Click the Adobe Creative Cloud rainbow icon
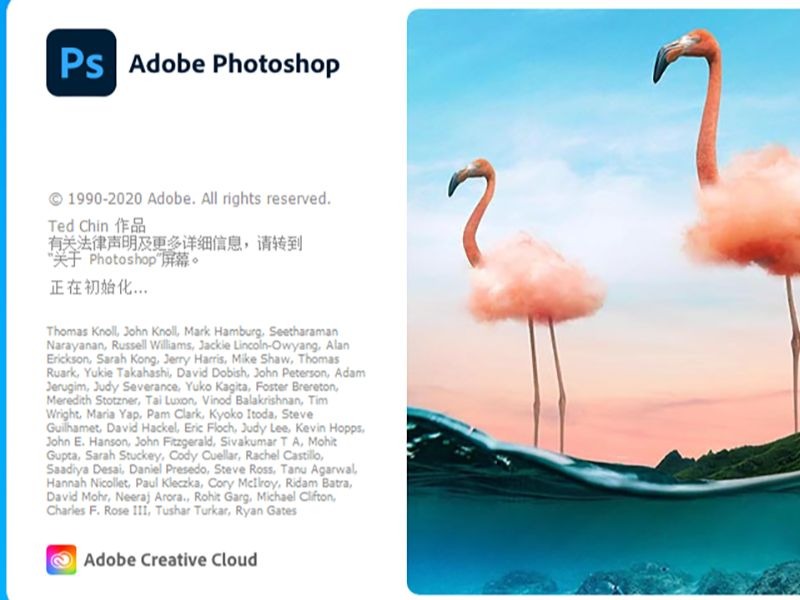The height and width of the screenshot is (600, 800). click(x=61, y=559)
